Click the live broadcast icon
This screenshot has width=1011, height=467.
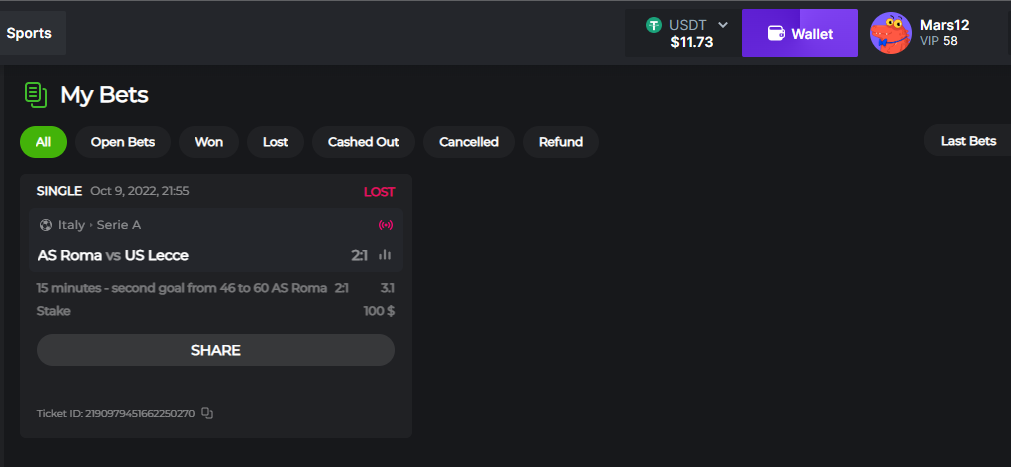387,225
